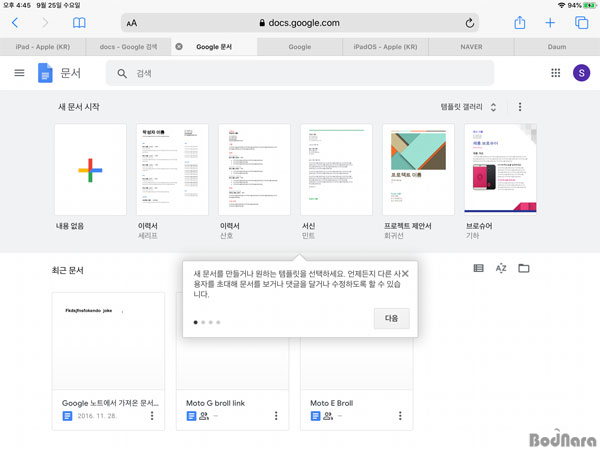The height and width of the screenshot is (450, 600).
Task: Open the S account avatar
Action: tap(581, 73)
